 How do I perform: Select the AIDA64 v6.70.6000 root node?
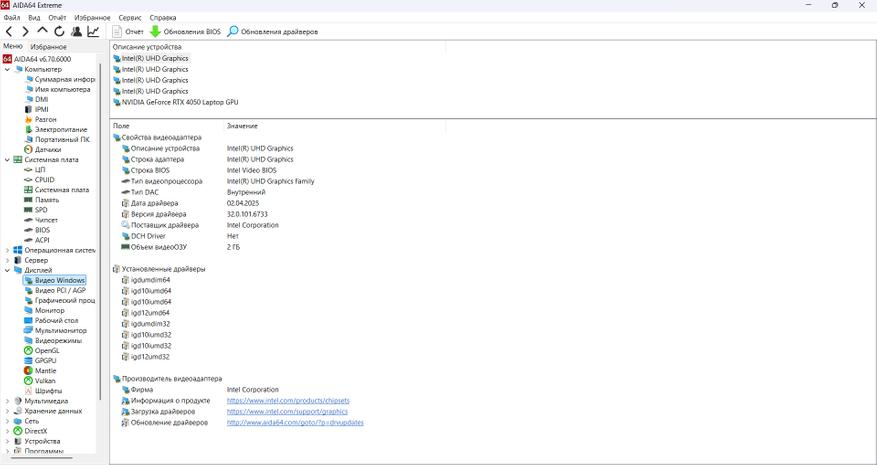pos(37,59)
